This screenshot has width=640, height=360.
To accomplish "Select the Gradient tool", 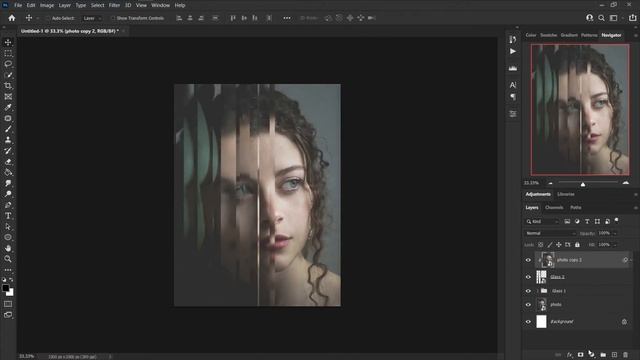I will point(8,172).
